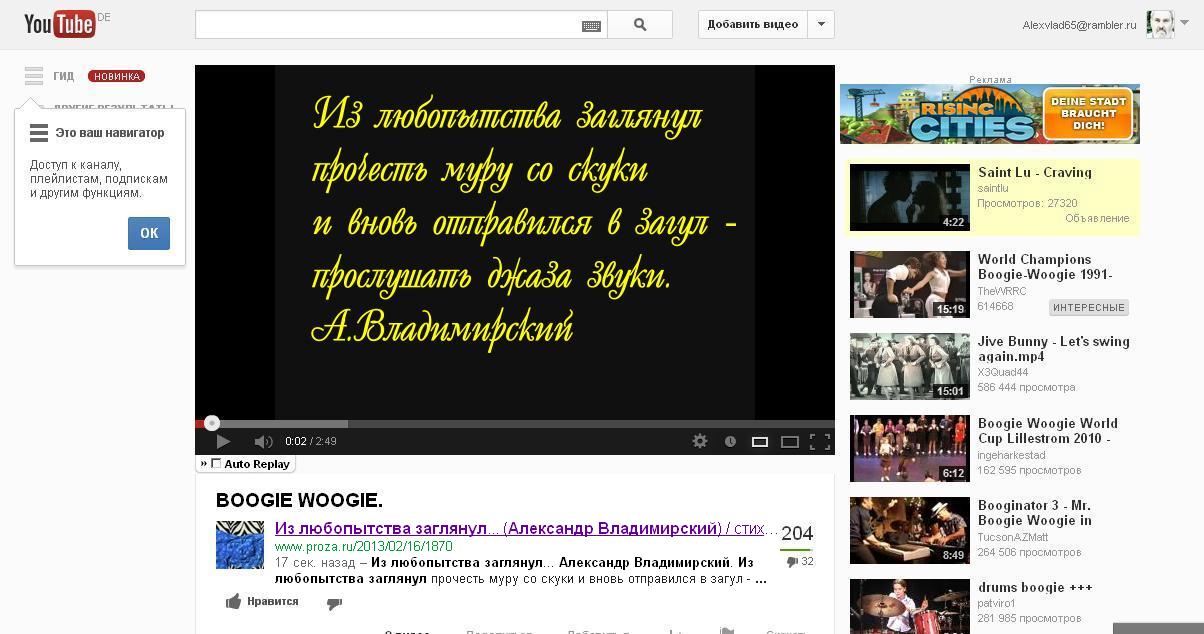Click the user avatar picture
1204x634 pixels.
(x=1160, y=24)
